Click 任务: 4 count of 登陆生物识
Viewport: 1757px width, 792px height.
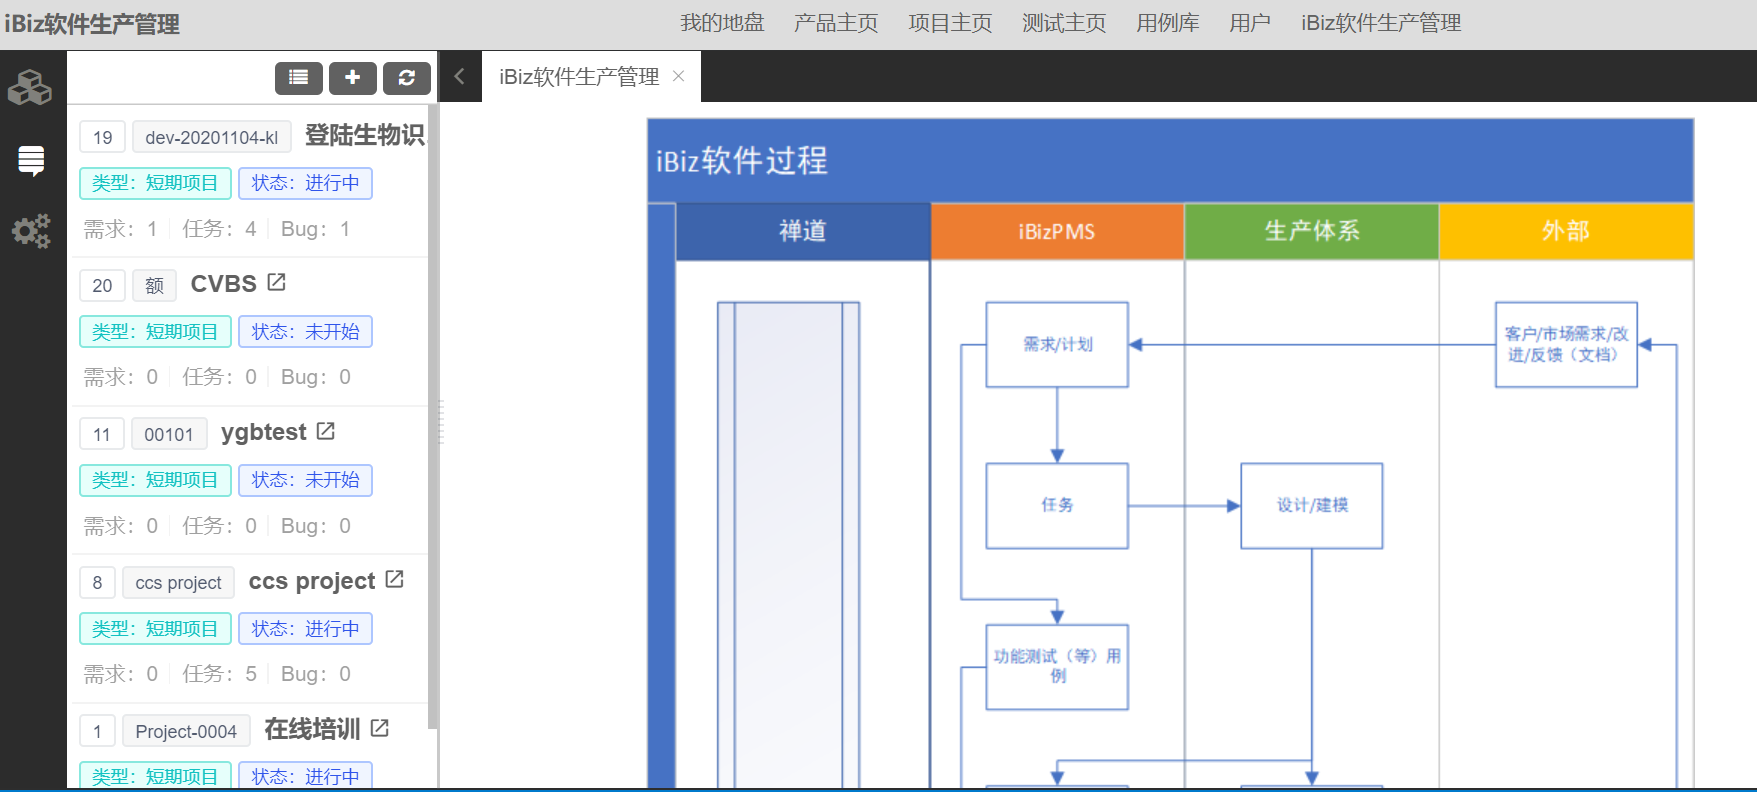(x=219, y=229)
